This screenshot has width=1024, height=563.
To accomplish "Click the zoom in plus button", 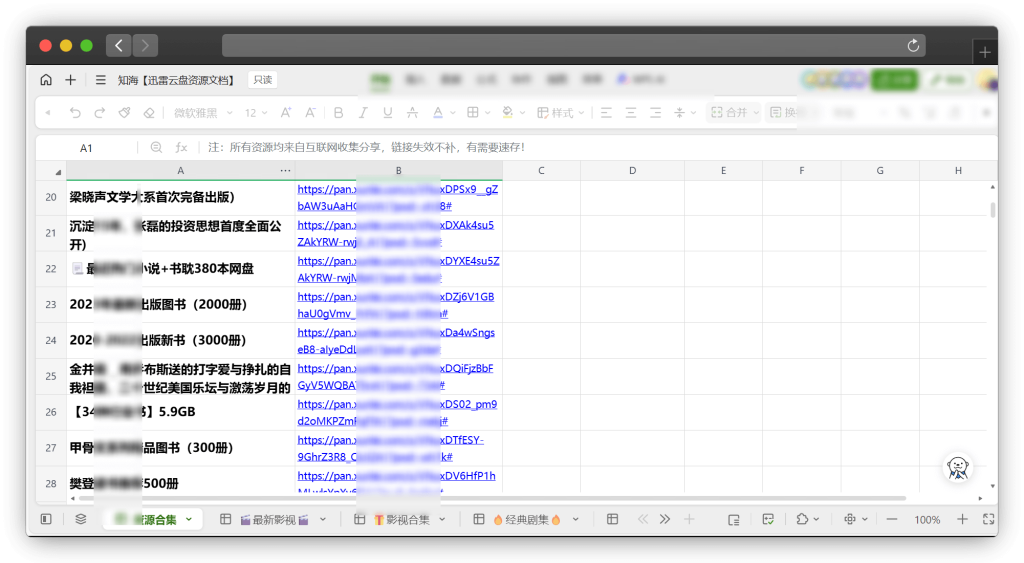I will [x=962, y=519].
